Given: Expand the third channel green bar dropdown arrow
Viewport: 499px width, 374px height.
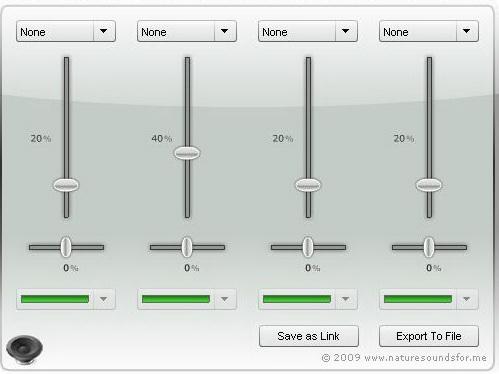Looking at the screenshot, I should 346,299.
